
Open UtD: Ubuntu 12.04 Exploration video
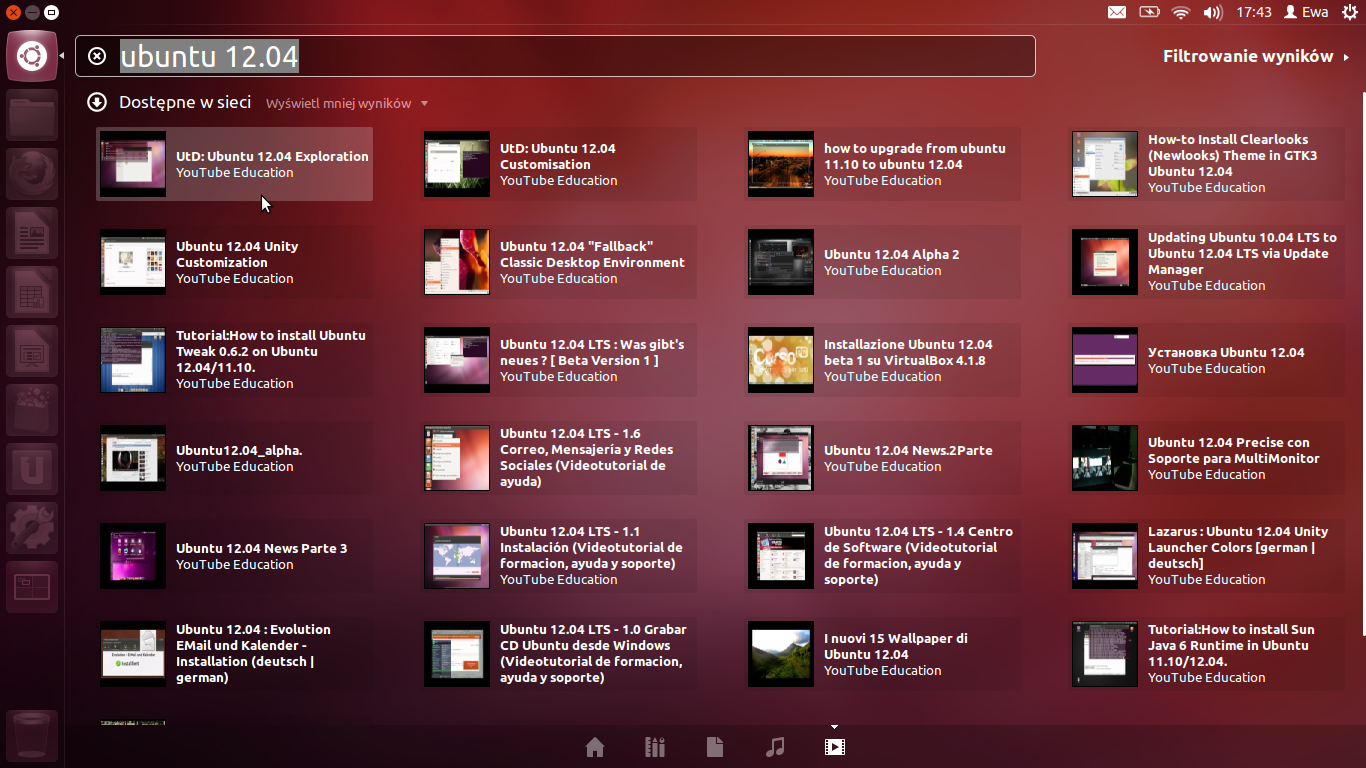point(235,164)
